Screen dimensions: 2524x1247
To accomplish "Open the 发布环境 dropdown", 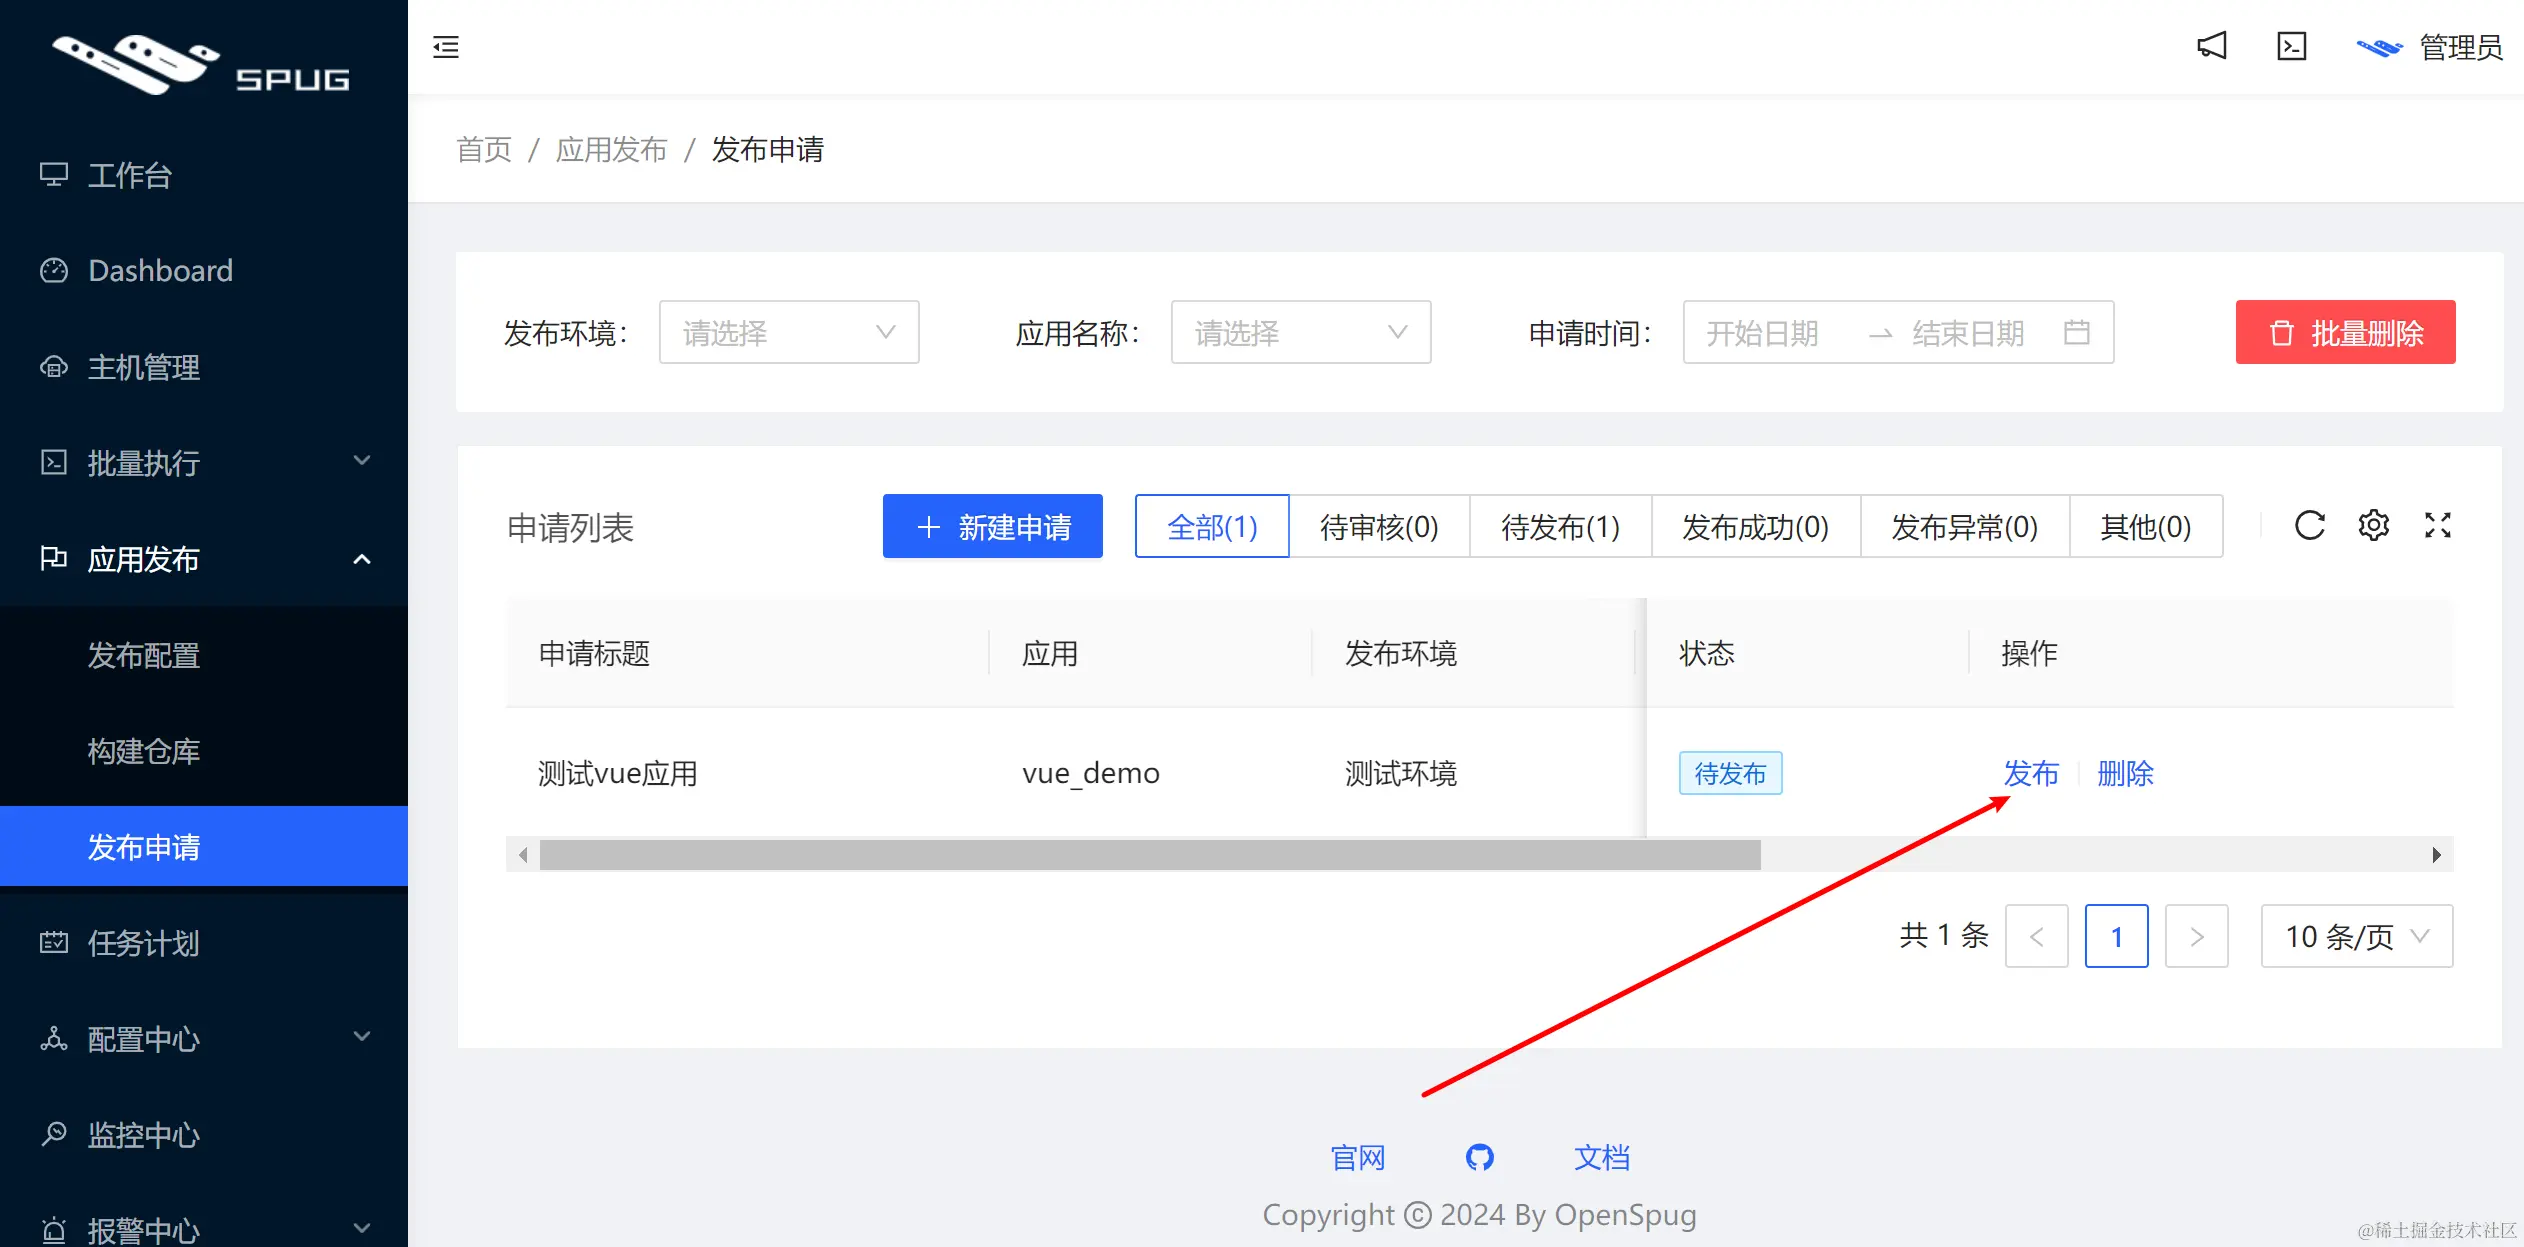I will pos(788,332).
